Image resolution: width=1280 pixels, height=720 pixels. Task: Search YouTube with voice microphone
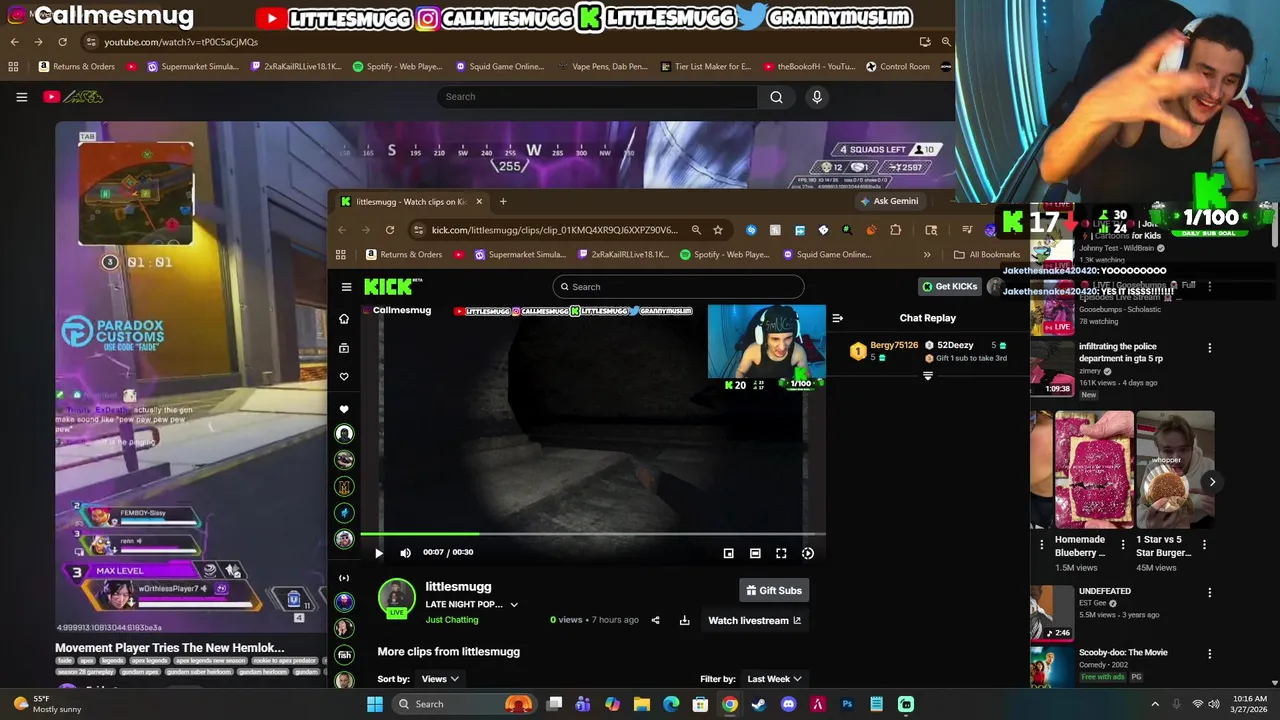coord(817,97)
